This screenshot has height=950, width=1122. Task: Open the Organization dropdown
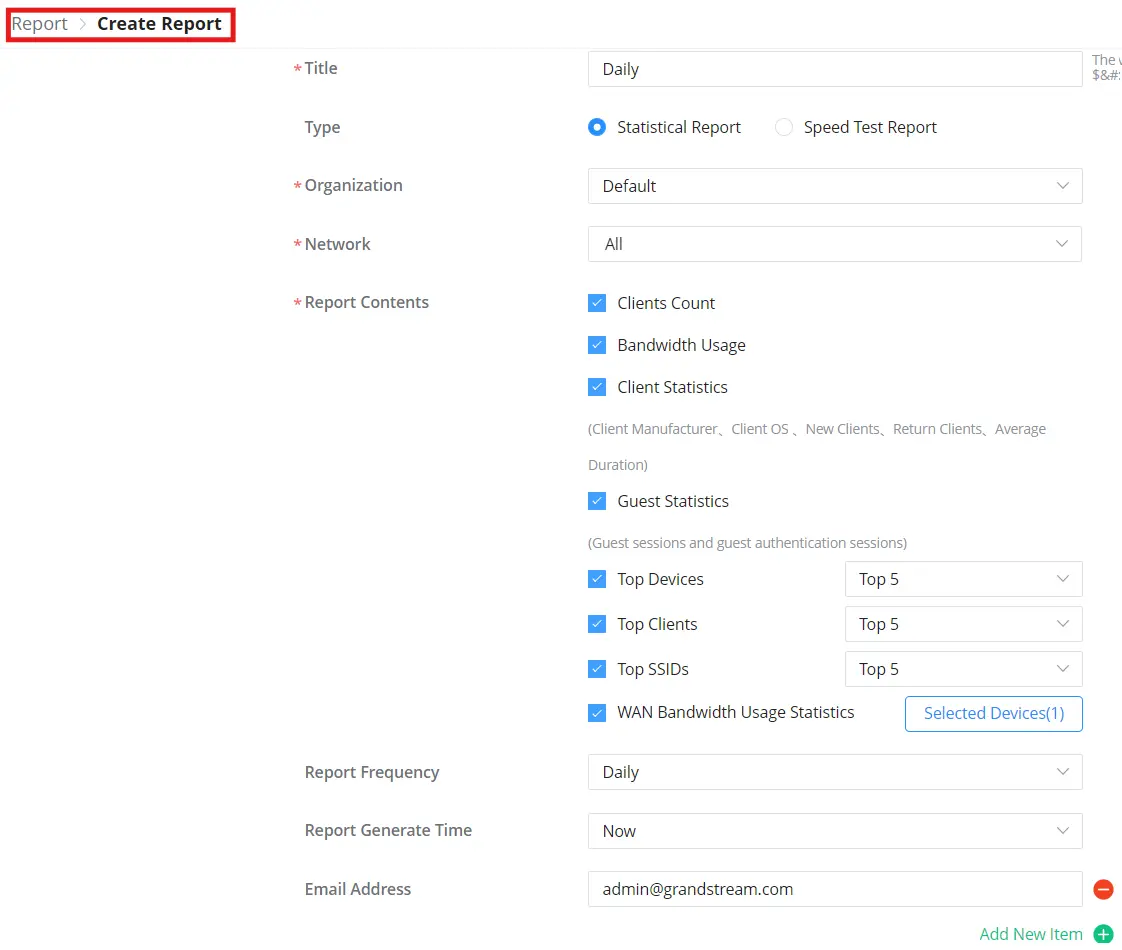coord(835,186)
